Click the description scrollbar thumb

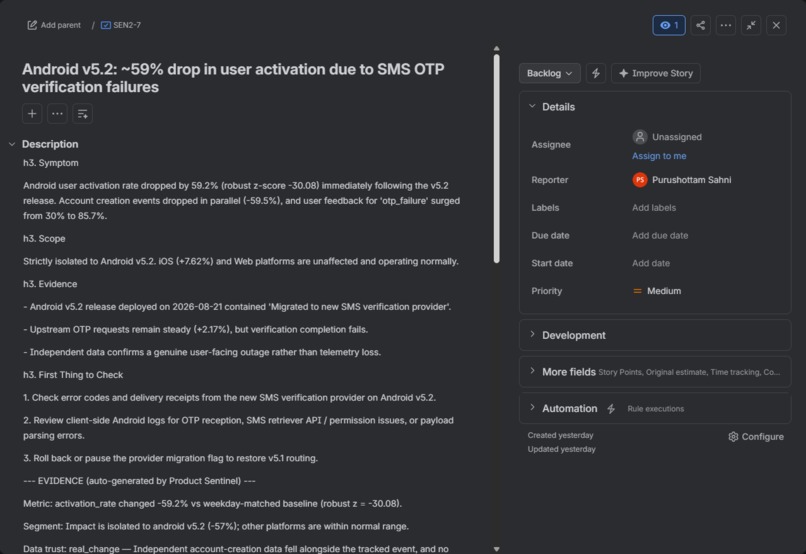pyautogui.click(x=497, y=159)
